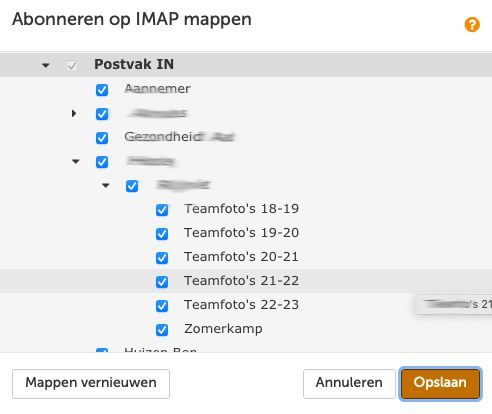Open the orange help question mark icon
Image resolution: width=492 pixels, height=414 pixels.
(x=472, y=25)
